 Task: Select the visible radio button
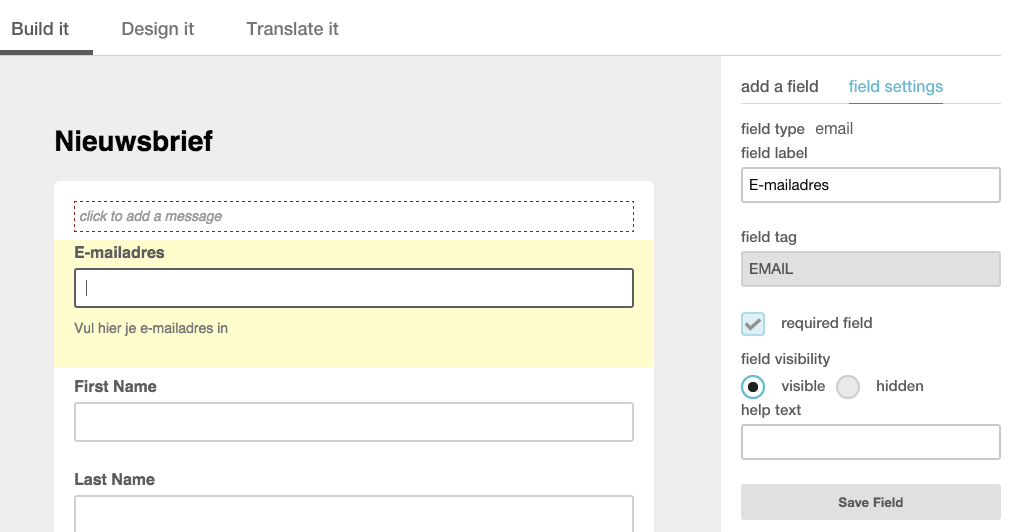click(753, 387)
